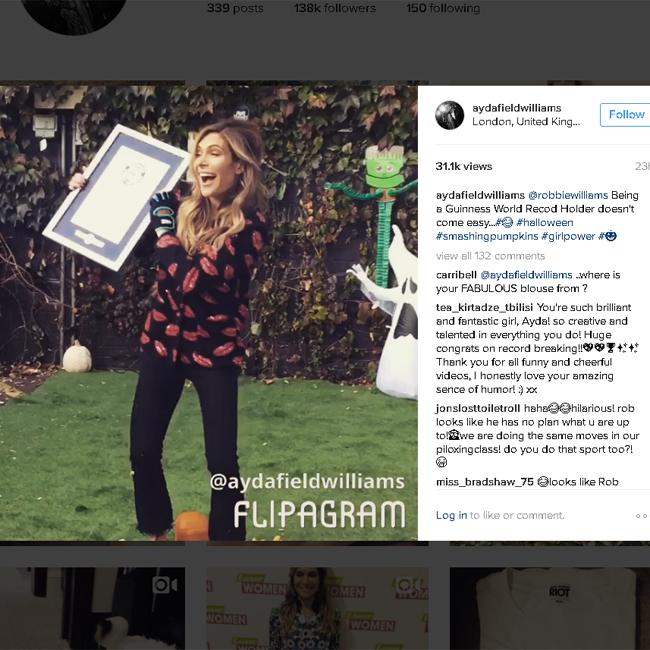Open the #halloween hashtag

pos(545,222)
